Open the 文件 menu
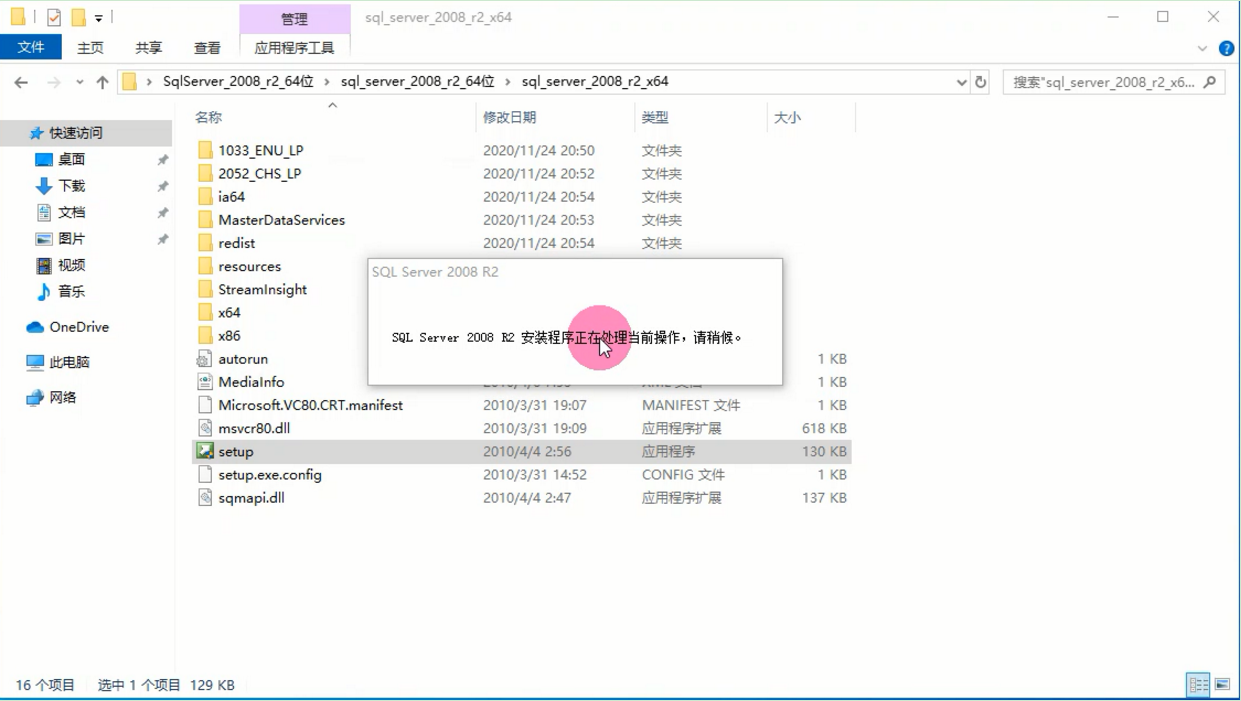 [31, 47]
